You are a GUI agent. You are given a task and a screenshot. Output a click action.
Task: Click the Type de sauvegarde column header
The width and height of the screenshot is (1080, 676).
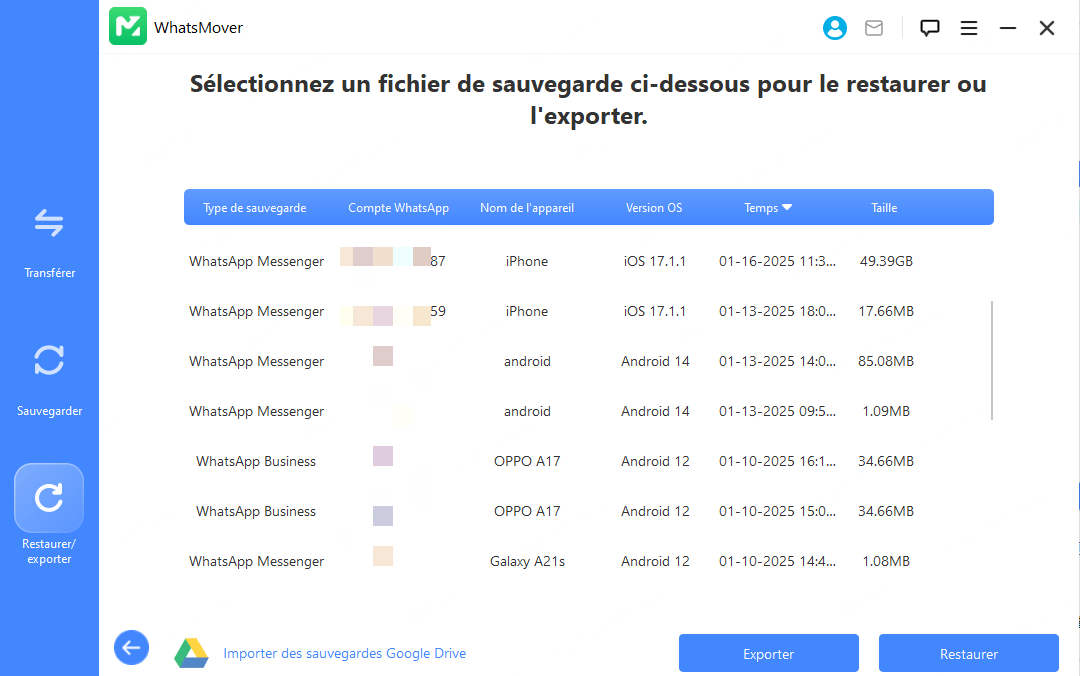pos(254,208)
